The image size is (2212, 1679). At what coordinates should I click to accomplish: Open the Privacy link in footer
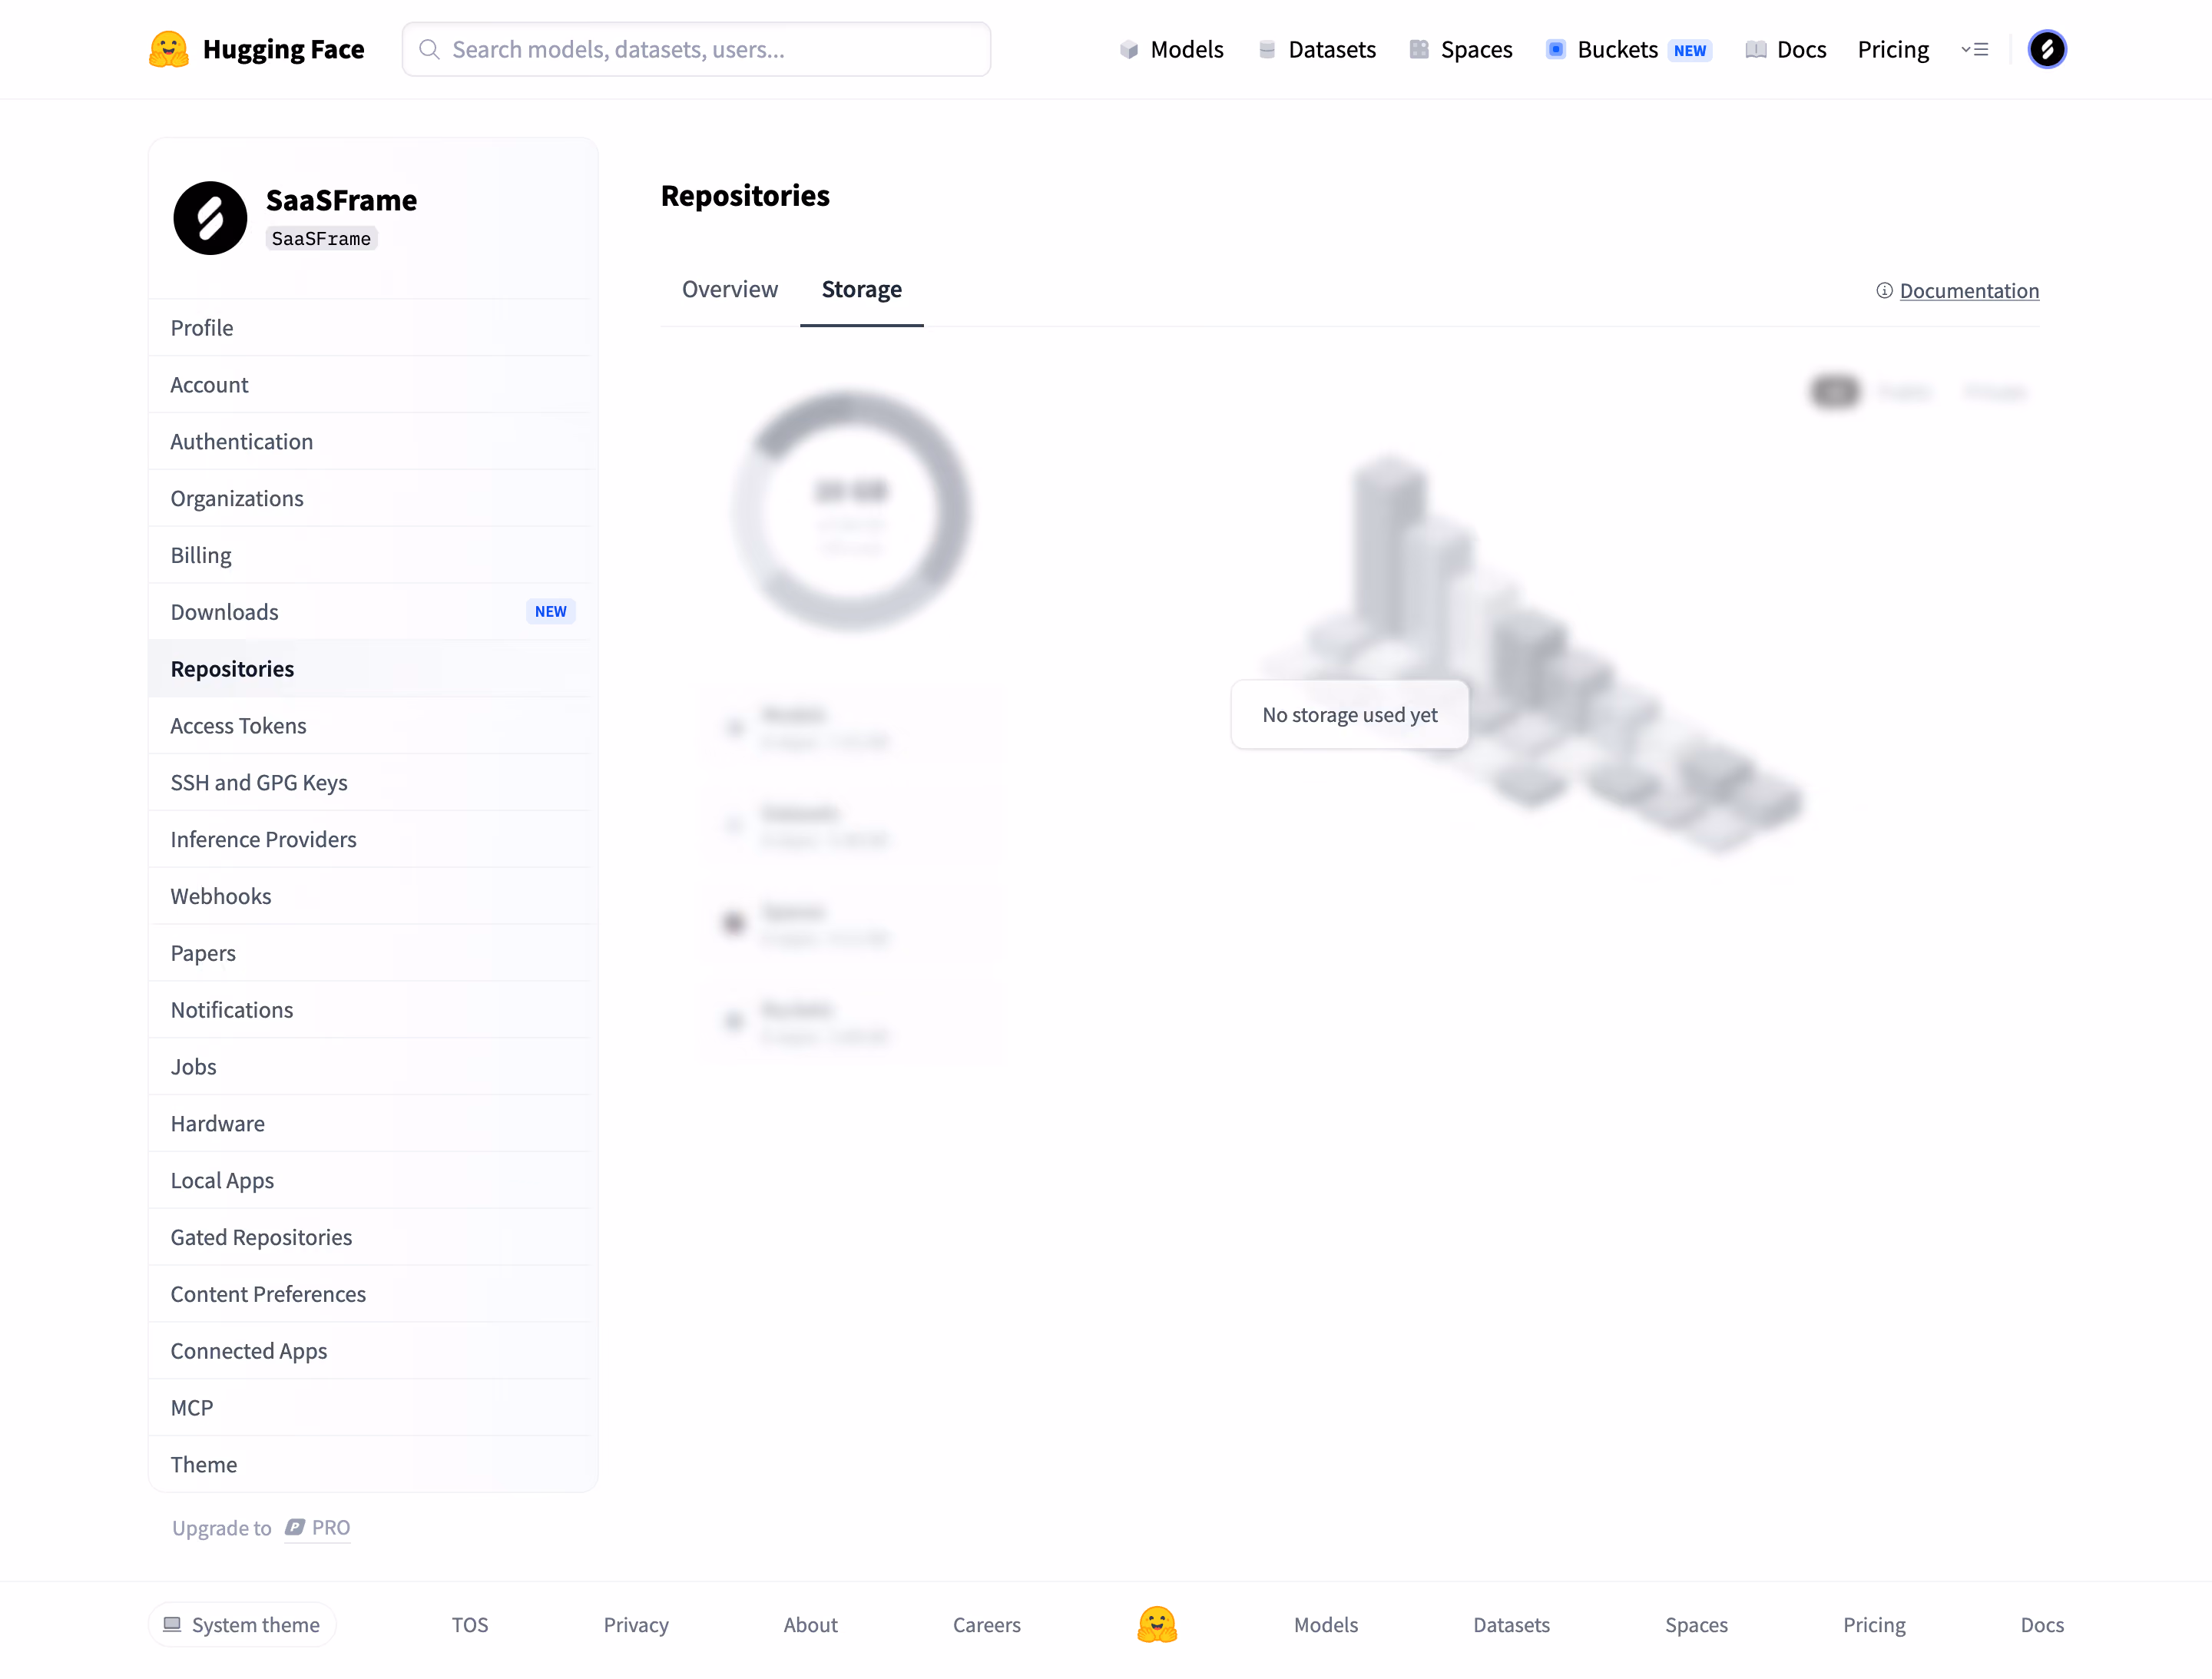636,1624
